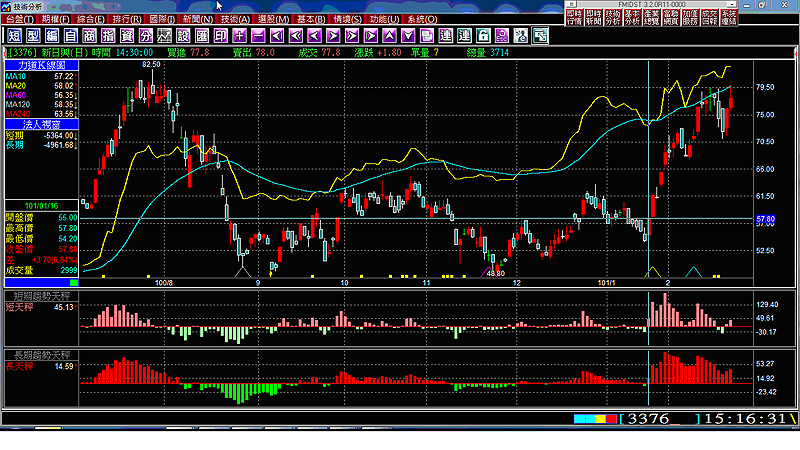Open the 系統(O) menu
Image resolution: width=800 pixels, height=450 pixels.
pos(422,19)
